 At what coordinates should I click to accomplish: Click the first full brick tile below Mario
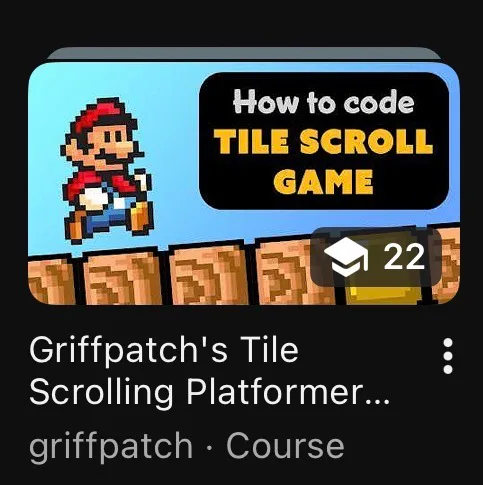click(x=123, y=278)
